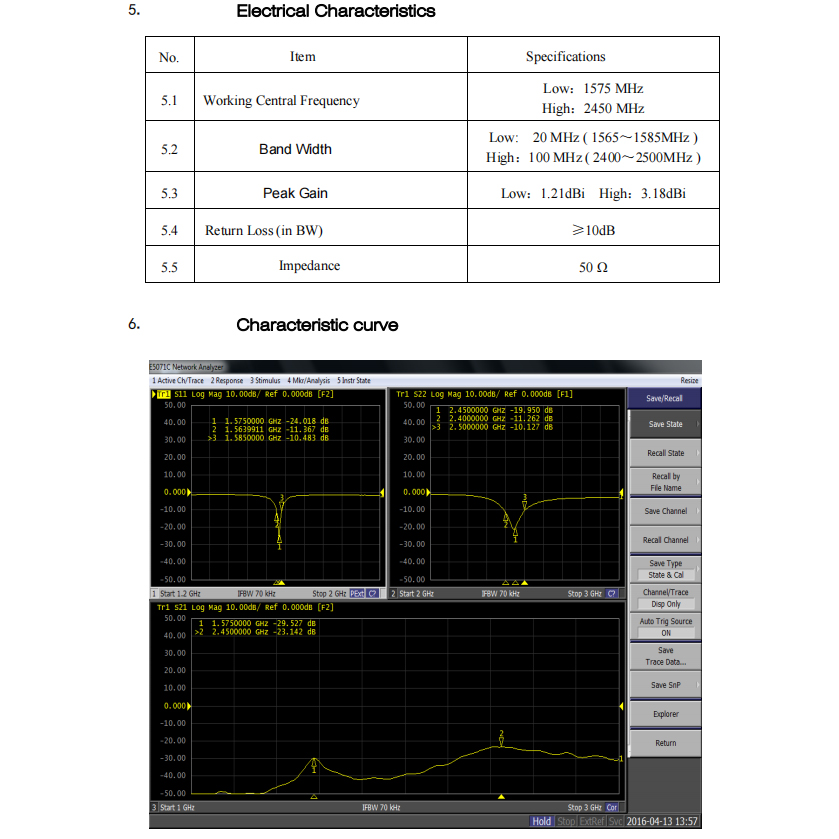Expand Save Type State & Cal options
This screenshot has height=839, width=839.
pos(665,569)
